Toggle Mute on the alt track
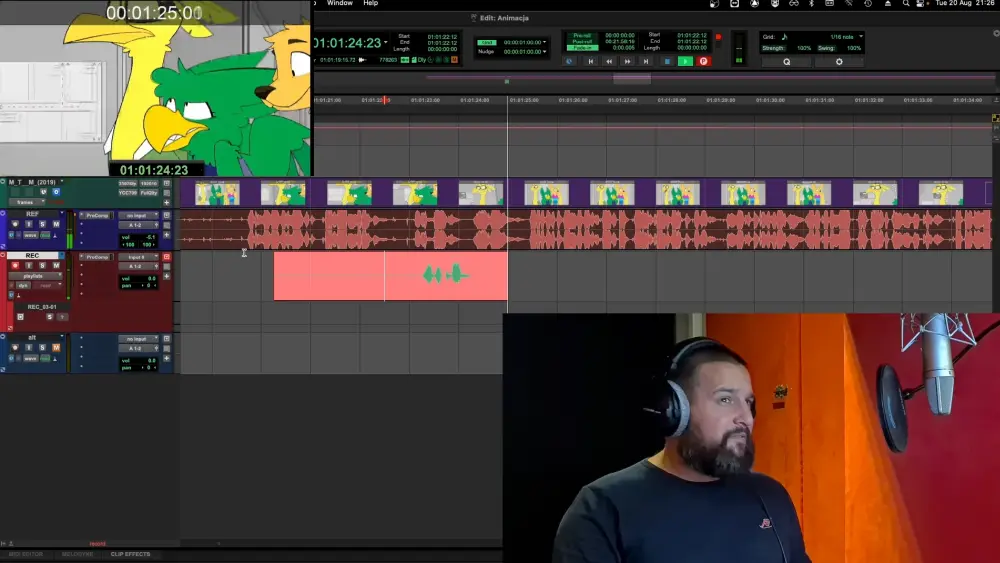1000x563 pixels. pyautogui.click(x=55, y=347)
